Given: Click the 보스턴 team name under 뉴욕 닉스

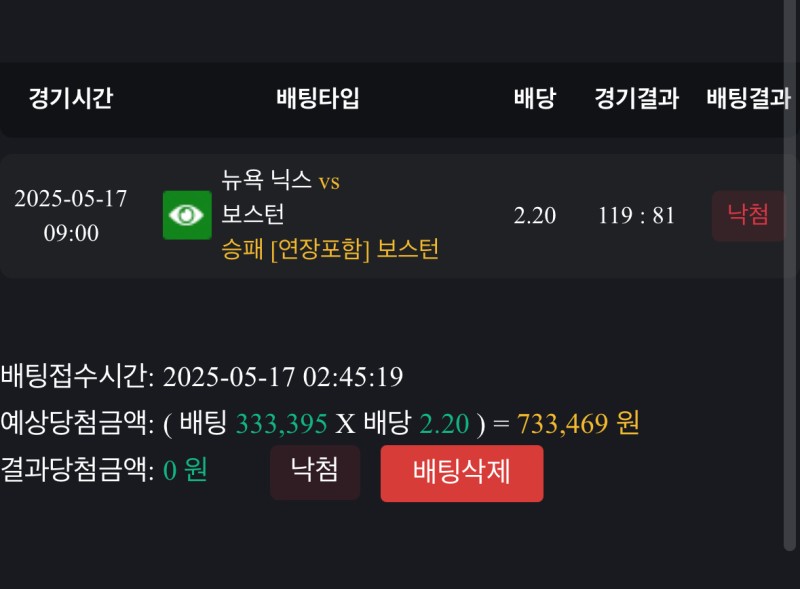Looking at the screenshot, I should (253, 215).
